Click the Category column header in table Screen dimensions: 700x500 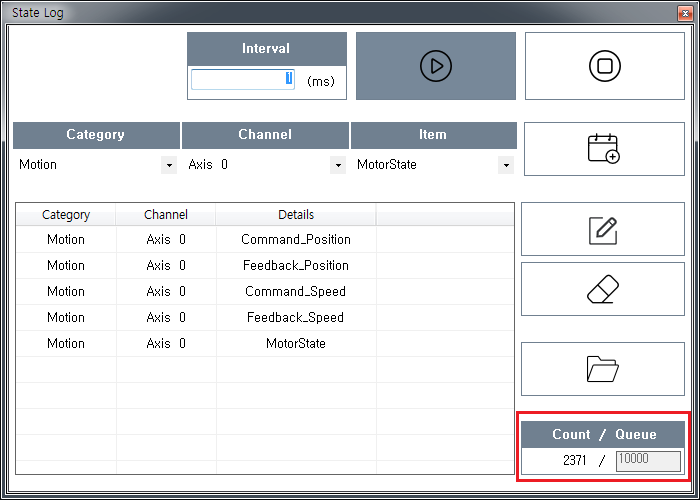[66, 215]
